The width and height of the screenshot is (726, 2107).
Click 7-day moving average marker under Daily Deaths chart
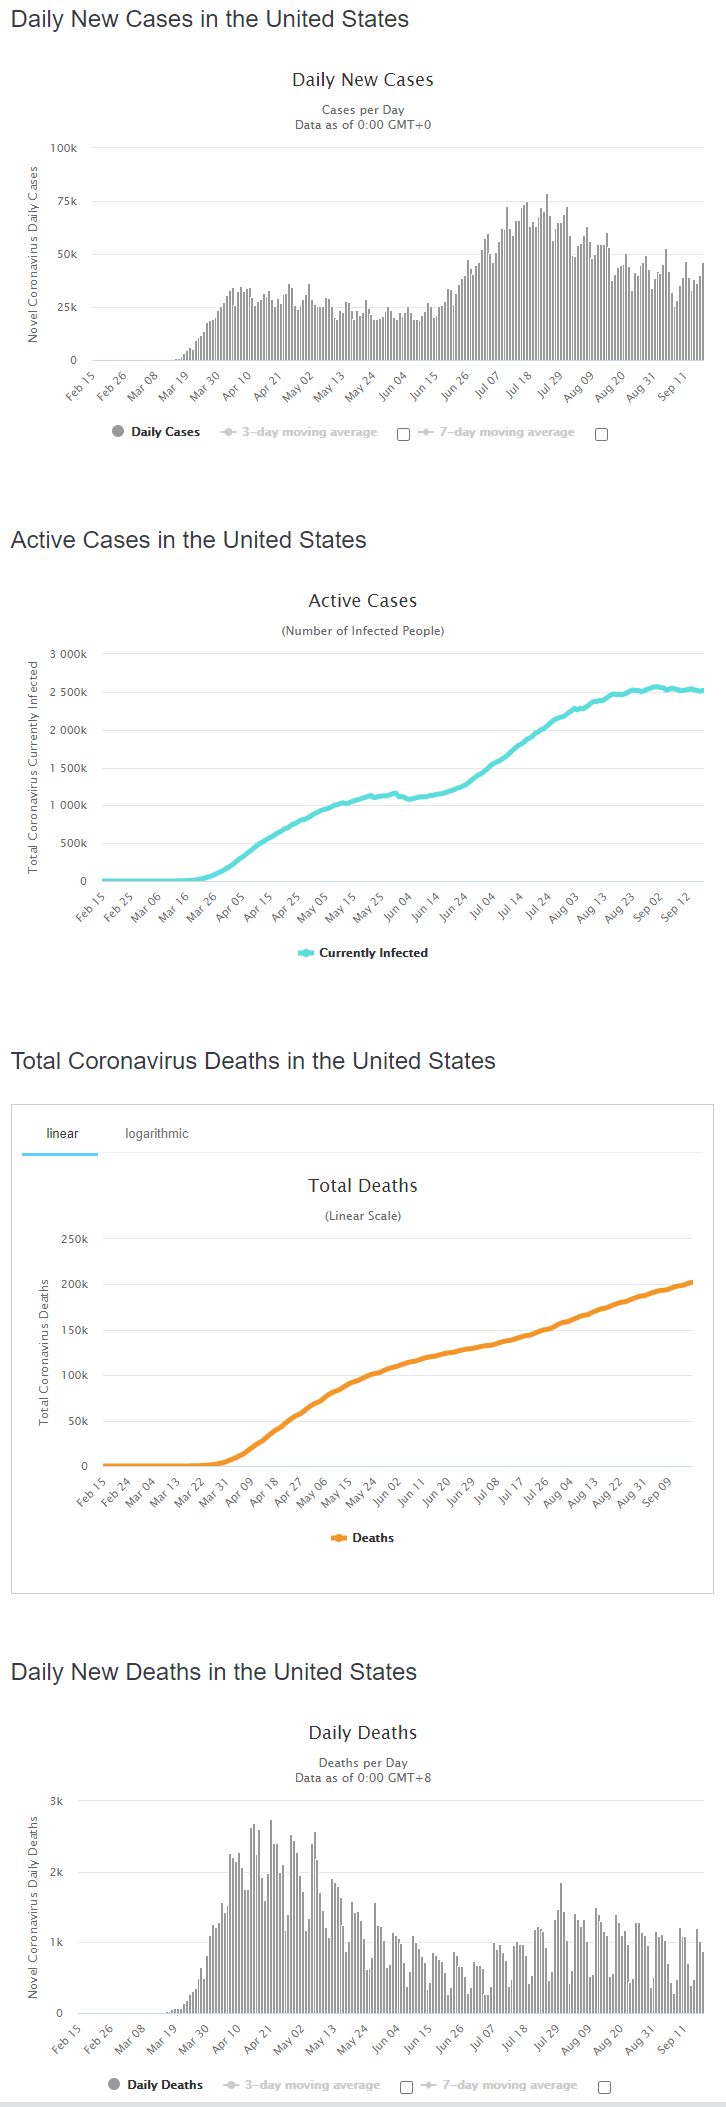pos(429,2085)
